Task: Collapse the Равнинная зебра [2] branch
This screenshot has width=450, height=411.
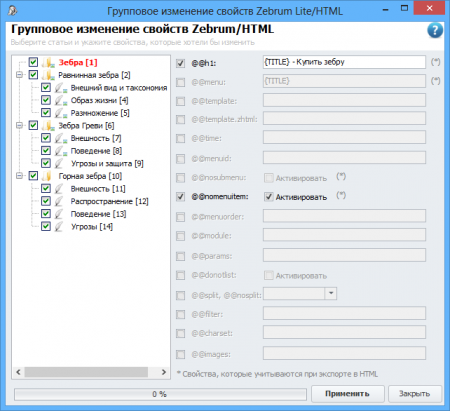Action: (x=20, y=75)
